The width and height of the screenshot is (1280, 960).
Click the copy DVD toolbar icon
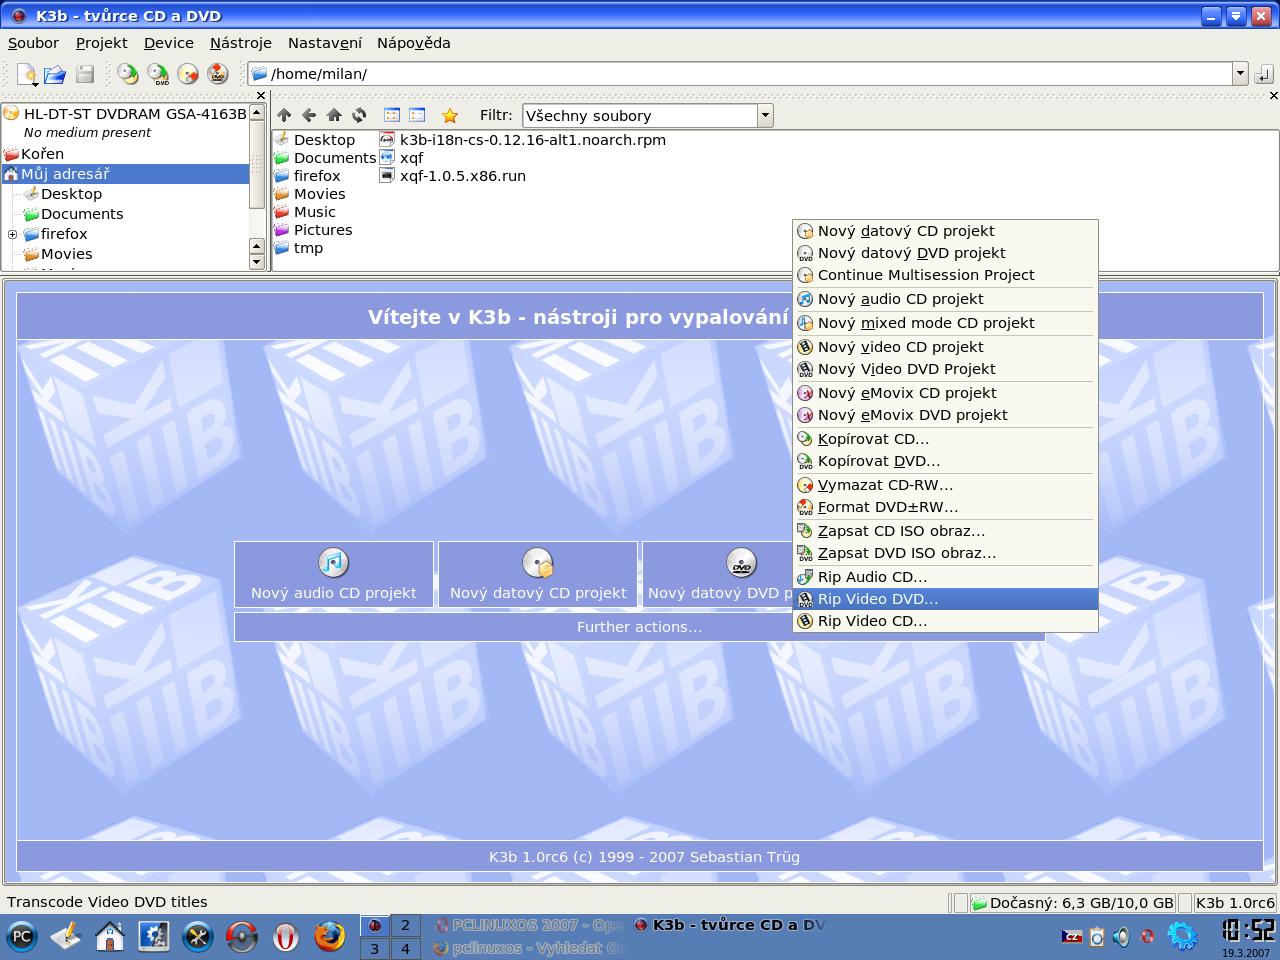pos(158,74)
